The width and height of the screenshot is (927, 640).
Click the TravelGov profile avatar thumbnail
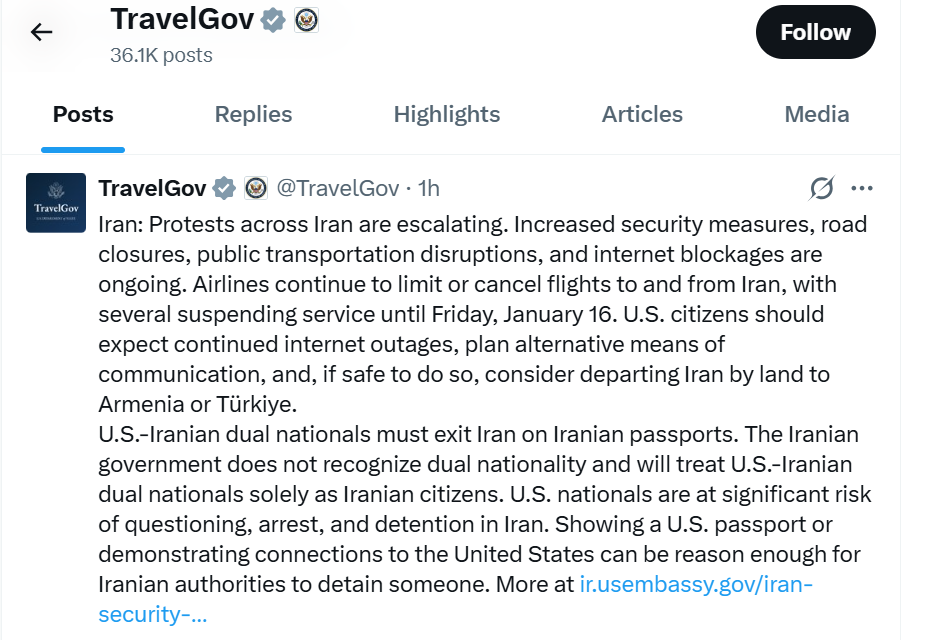tap(55, 203)
